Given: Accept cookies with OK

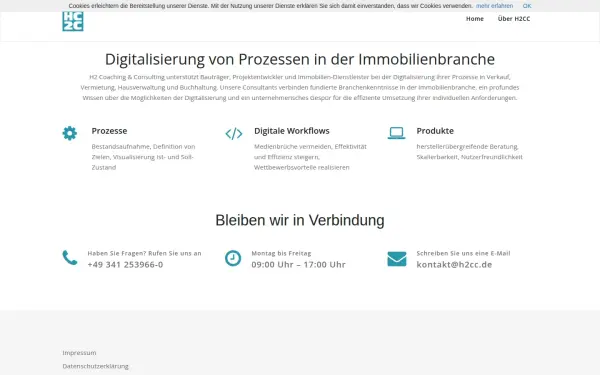Looking at the screenshot, I should point(527,6).
